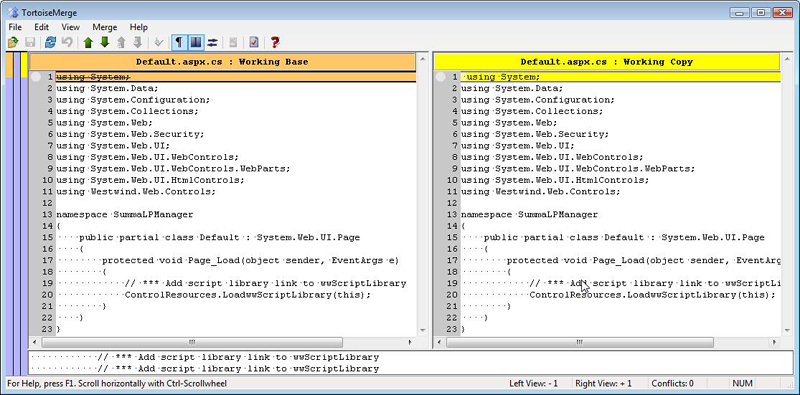Open the Help menu dropdown
This screenshot has width=800, height=395.
click(x=138, y=27)
